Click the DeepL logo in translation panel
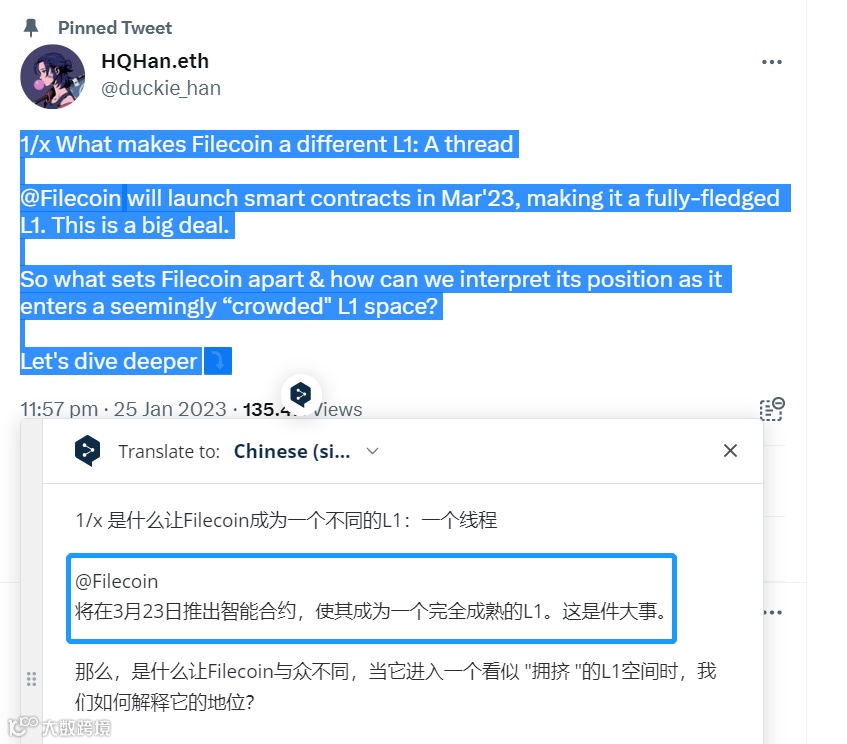The image size is (847, 744). point(88,451)
